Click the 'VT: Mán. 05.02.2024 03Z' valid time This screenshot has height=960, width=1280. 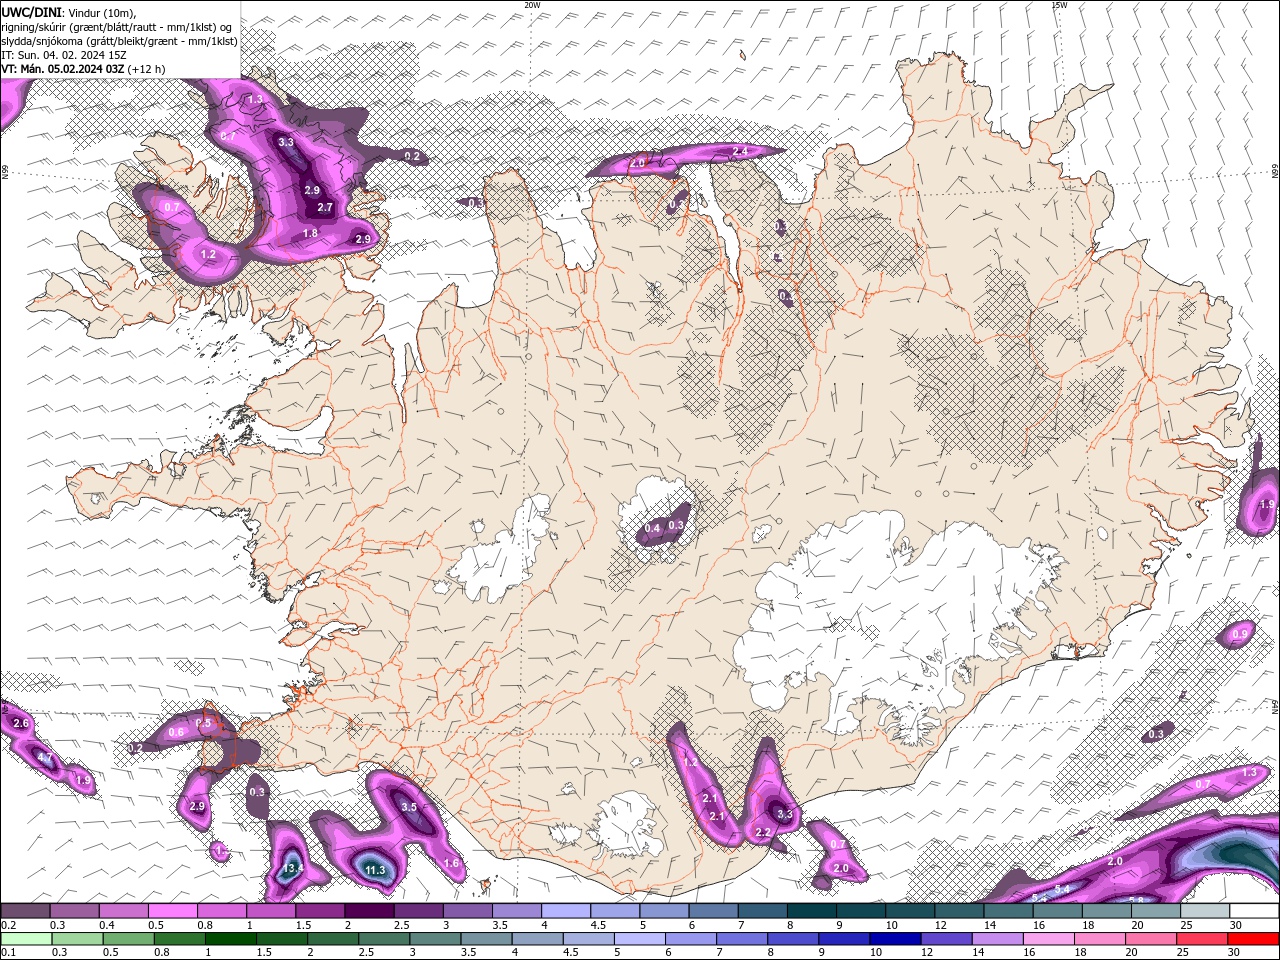click(63, 69)
